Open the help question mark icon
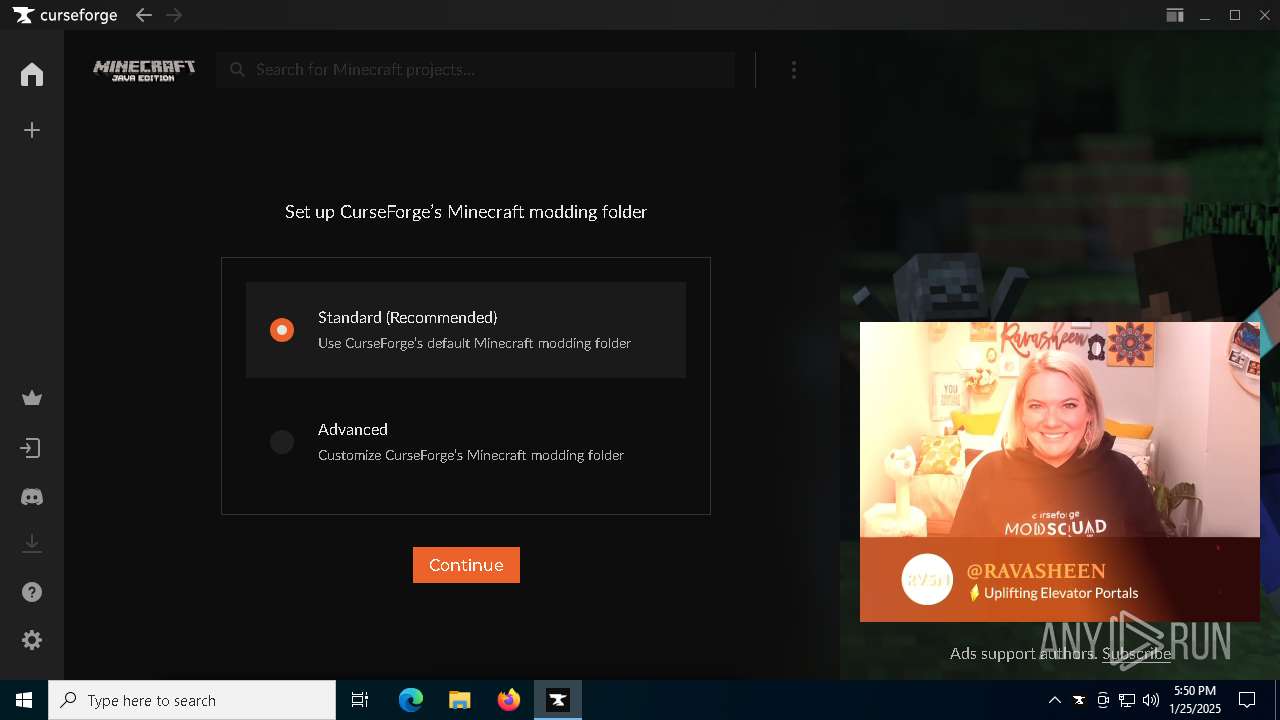 click(32, 592)
